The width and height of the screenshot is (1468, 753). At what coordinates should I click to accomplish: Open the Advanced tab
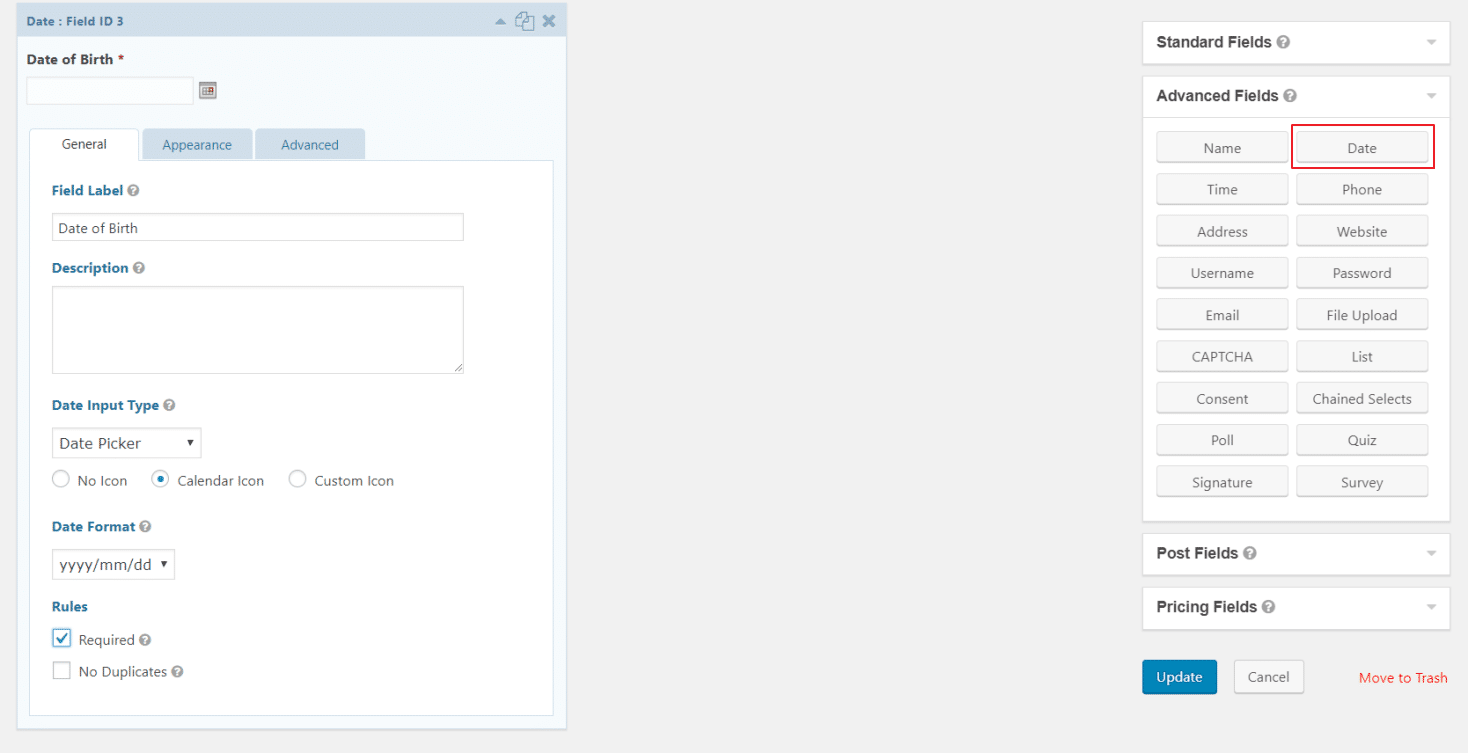[x=310, y=144]
